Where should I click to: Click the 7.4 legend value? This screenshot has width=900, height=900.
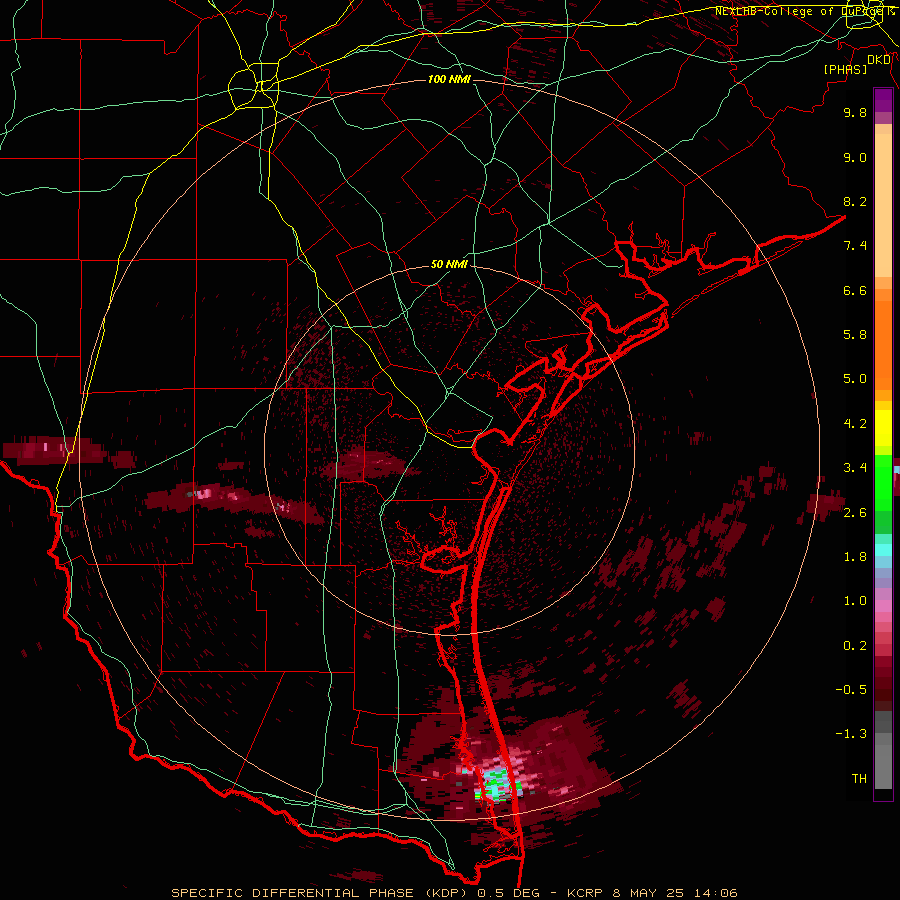pos(855,246)
